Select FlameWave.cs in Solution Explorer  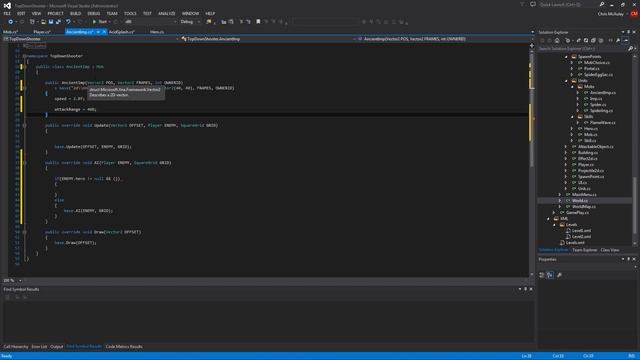click(602, 122)
